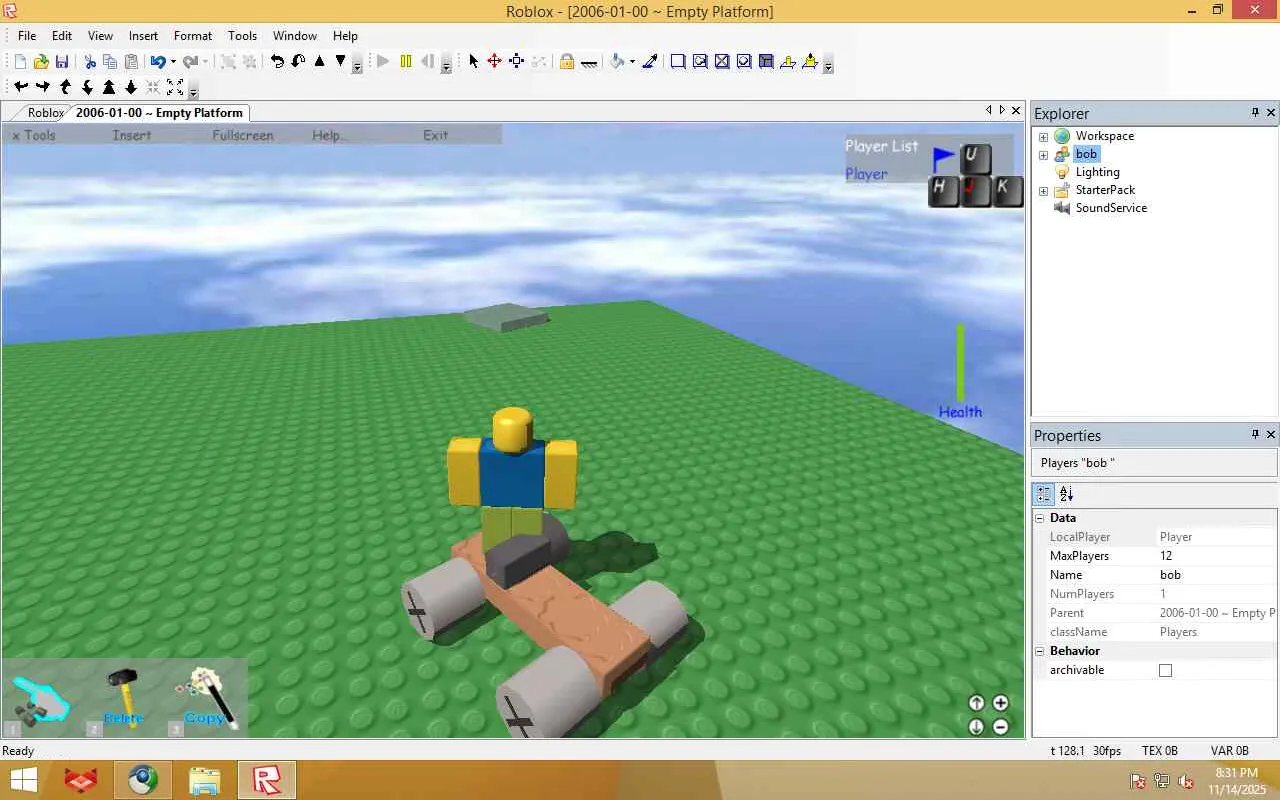Click the pause button in toolbar

click(405, 62)
